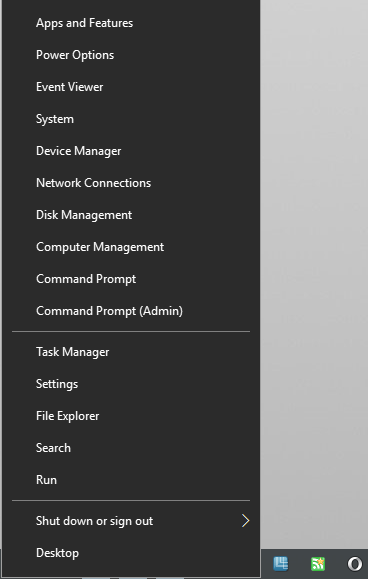This screenshot has width=368, height=579.
Task: Expand the Shut down or sign out arrow
Action: pyautogui.click(x=245, y=521)
